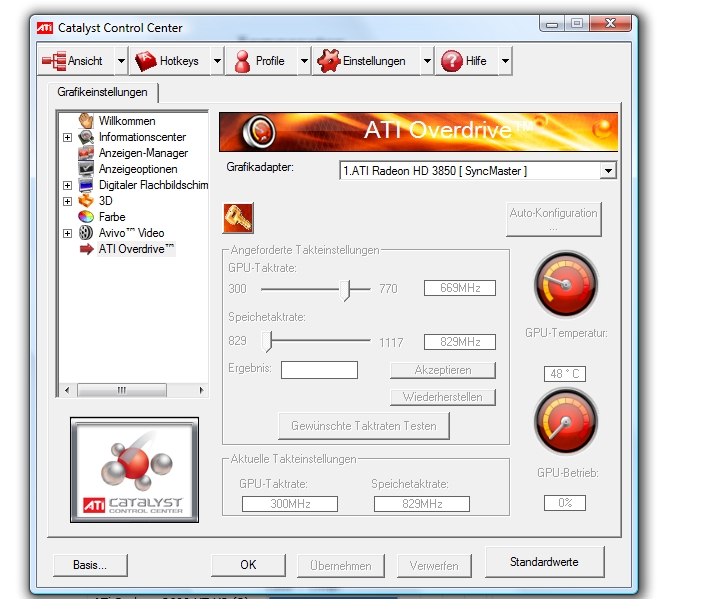
Task: Select Farbe in the tree
Action: pos(112,217)
